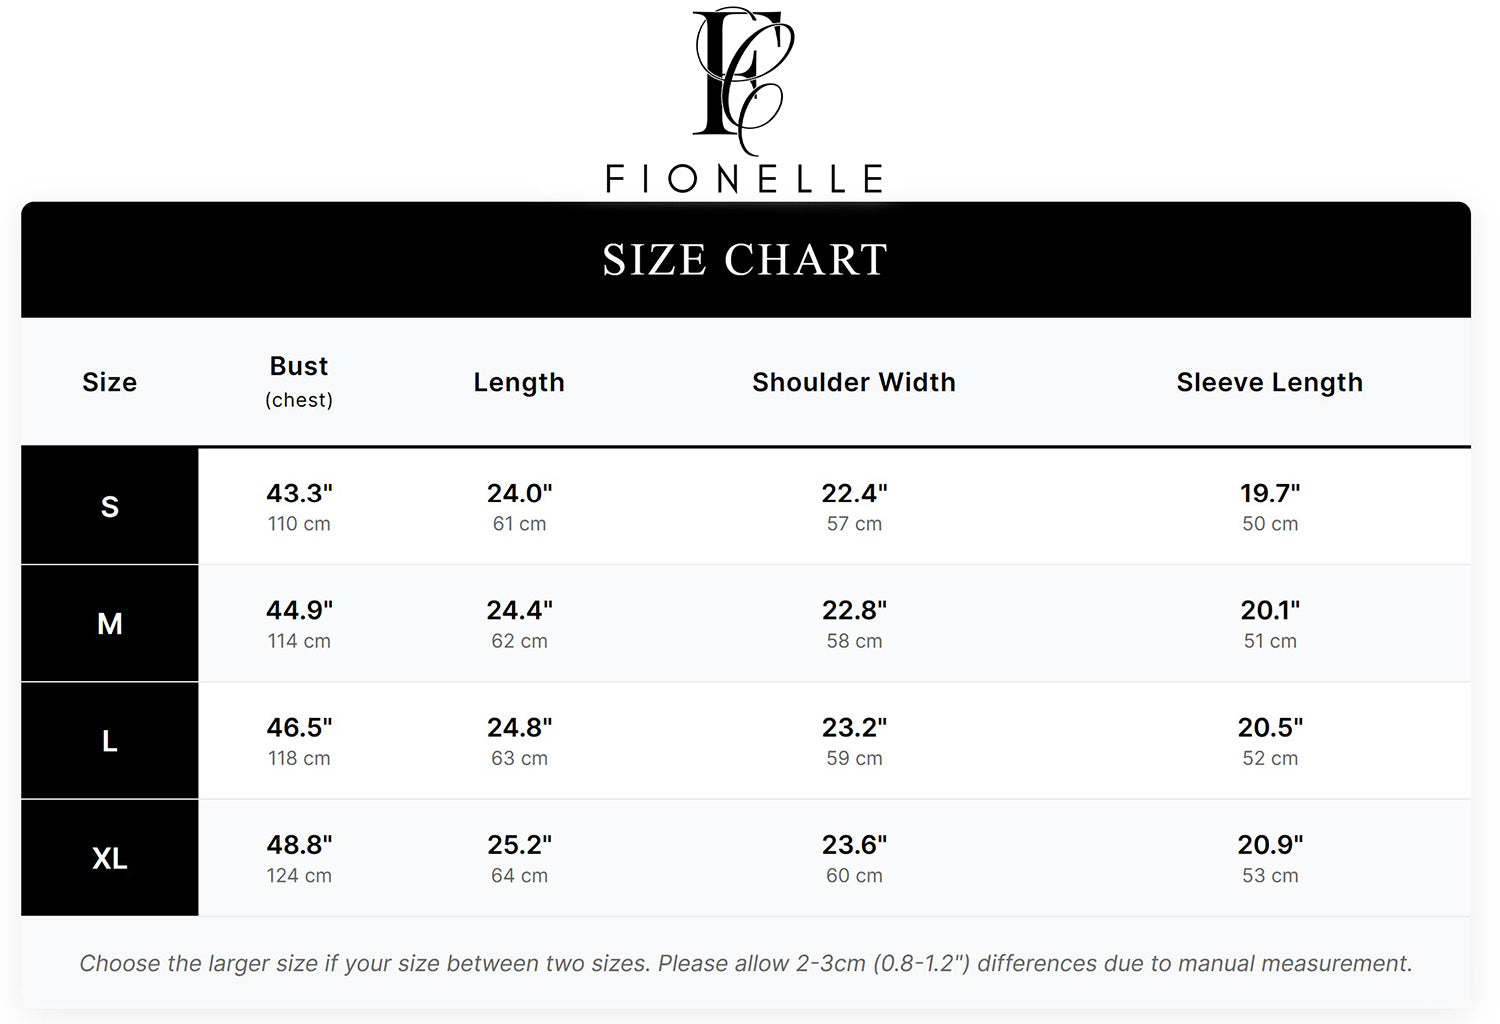The width and height of the screenshot is (1500, 1024).
Task: Click the 24.4" length value for M
Action: tap(519, 610)
